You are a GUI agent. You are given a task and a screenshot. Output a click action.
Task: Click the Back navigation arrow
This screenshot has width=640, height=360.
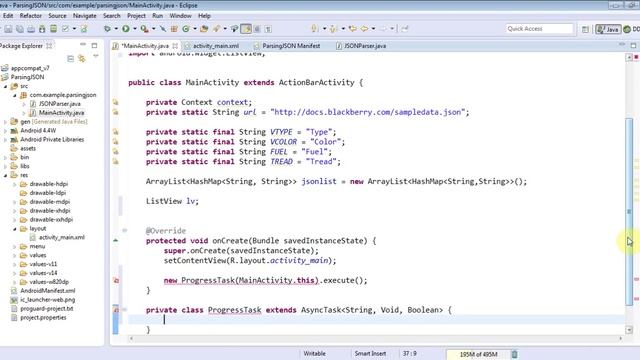(x=364, y=29)
